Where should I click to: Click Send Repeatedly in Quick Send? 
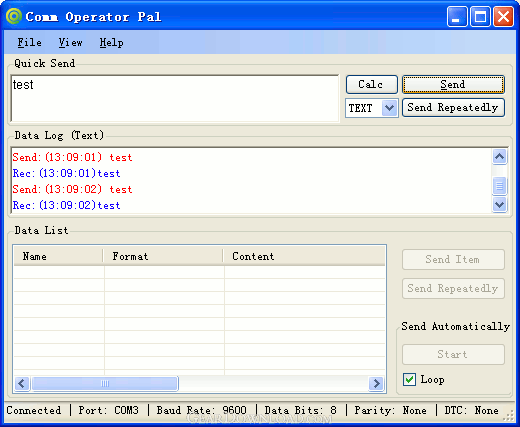(x=453, y=107)
